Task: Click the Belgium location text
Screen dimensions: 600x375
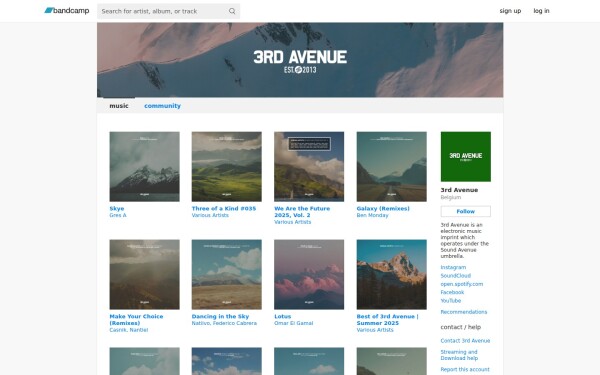Action: (x=451, y=197)
